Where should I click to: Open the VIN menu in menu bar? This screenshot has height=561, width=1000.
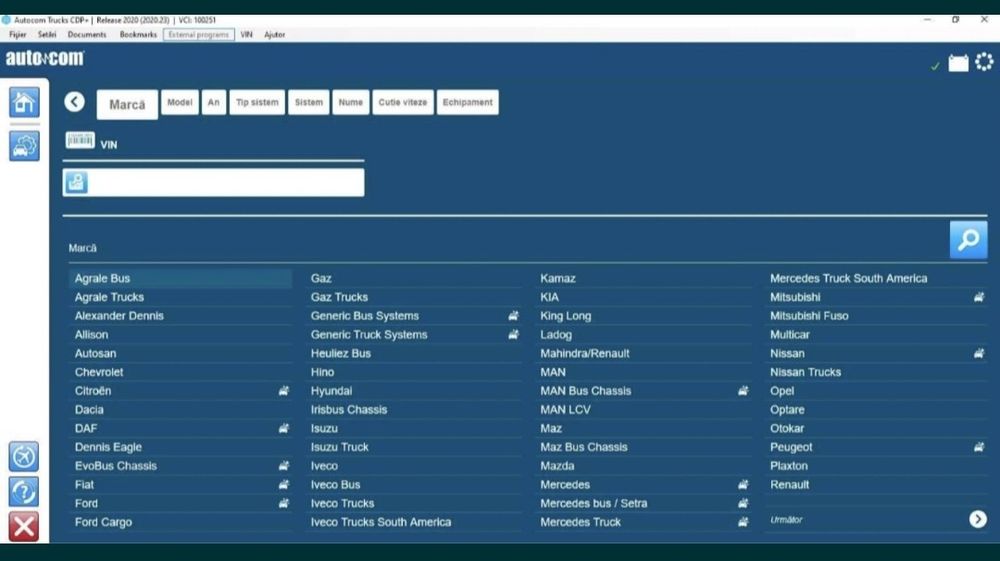pos(246,34)
